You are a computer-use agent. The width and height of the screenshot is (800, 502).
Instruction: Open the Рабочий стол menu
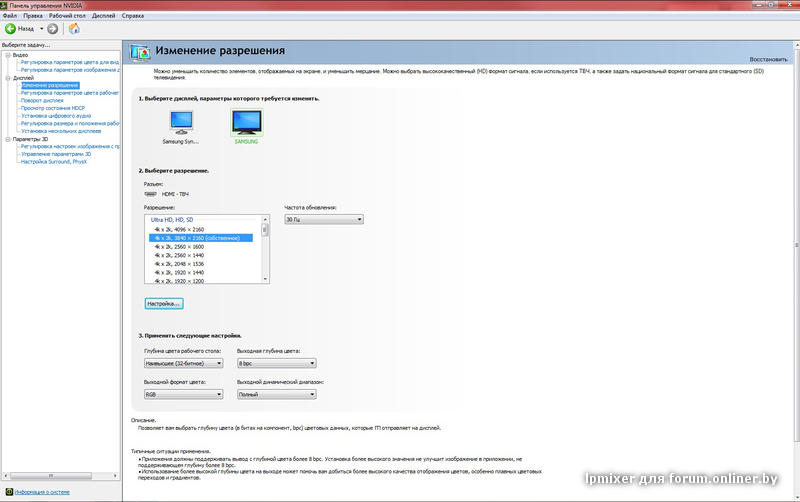(67, 16)
